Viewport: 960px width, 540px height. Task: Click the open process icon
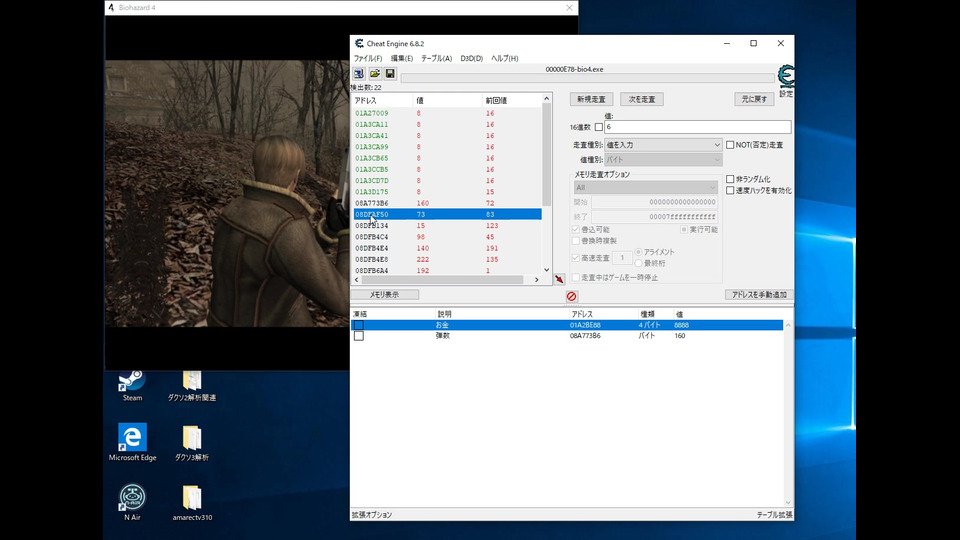358,74
